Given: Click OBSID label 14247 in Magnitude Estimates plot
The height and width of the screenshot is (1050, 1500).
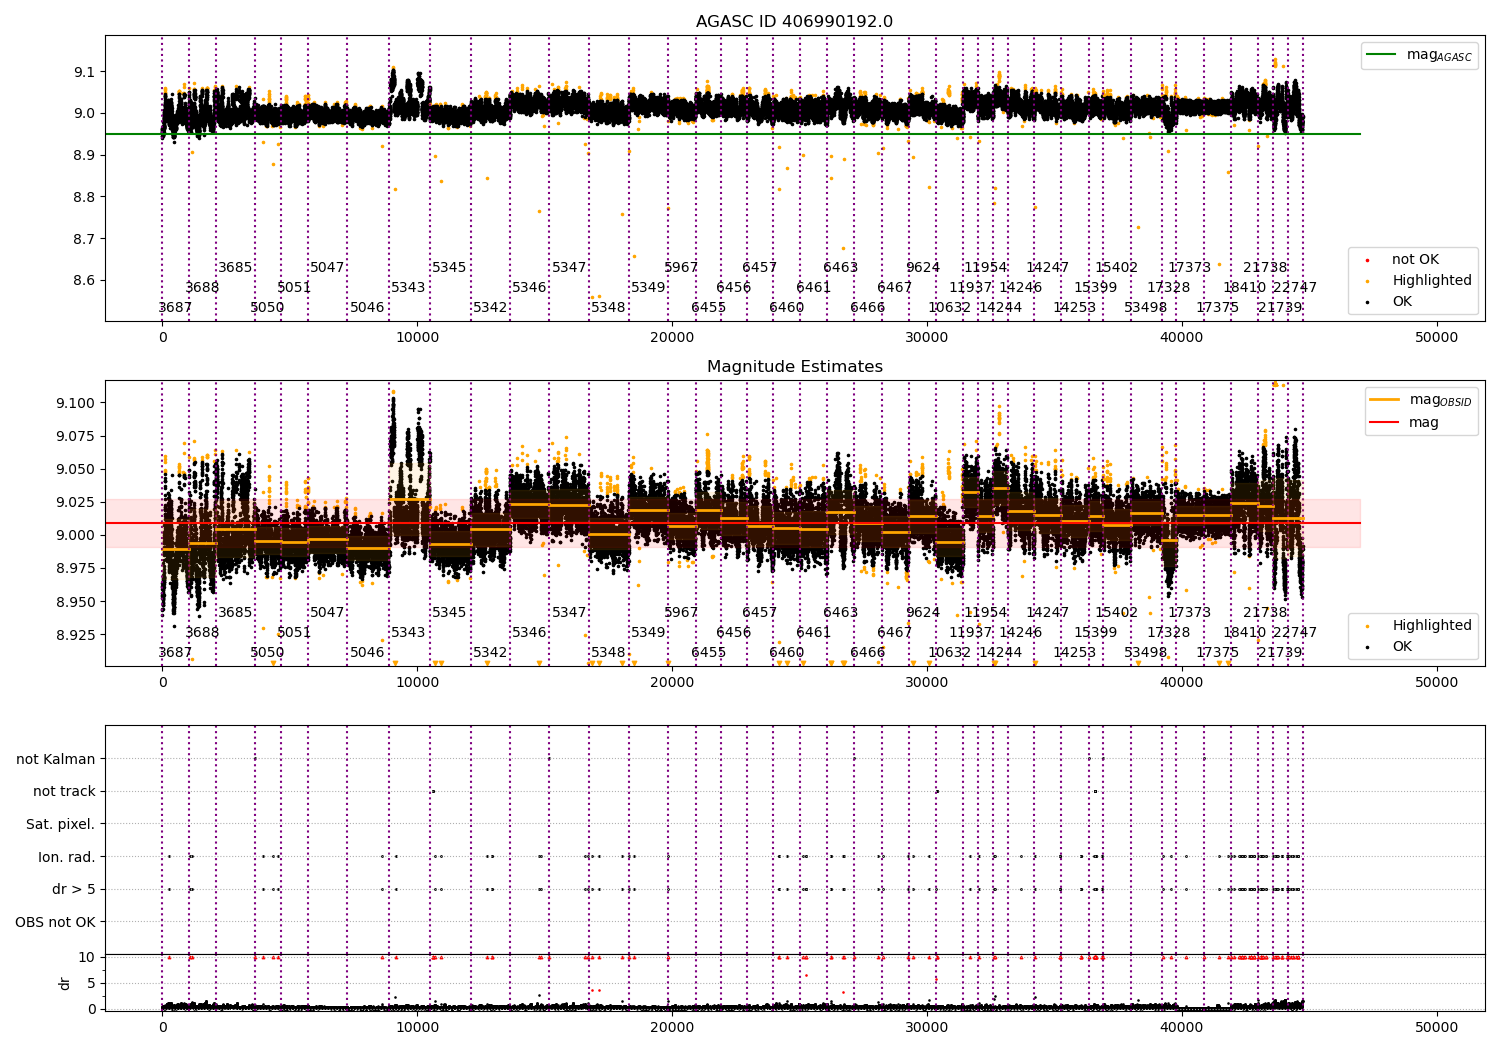Looking at the screenshot, I should (x=1048, y=613).
